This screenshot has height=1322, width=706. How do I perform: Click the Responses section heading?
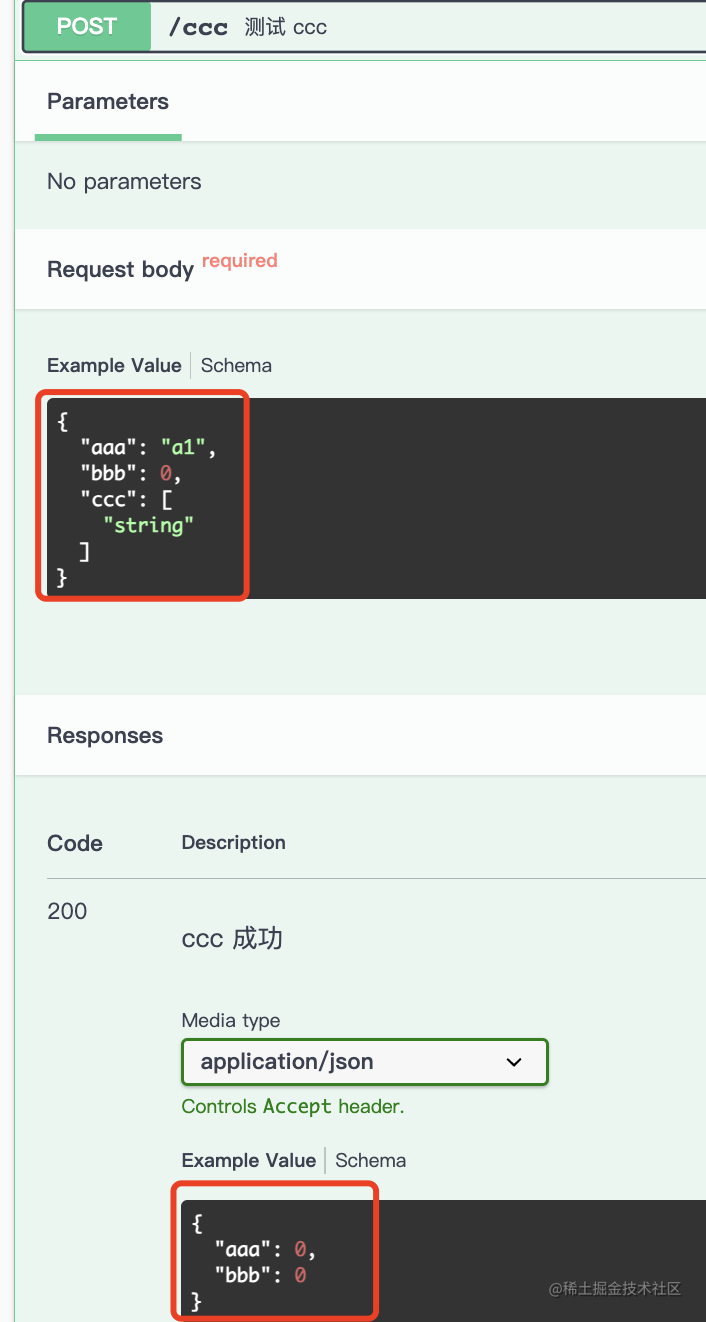(105, 736)
